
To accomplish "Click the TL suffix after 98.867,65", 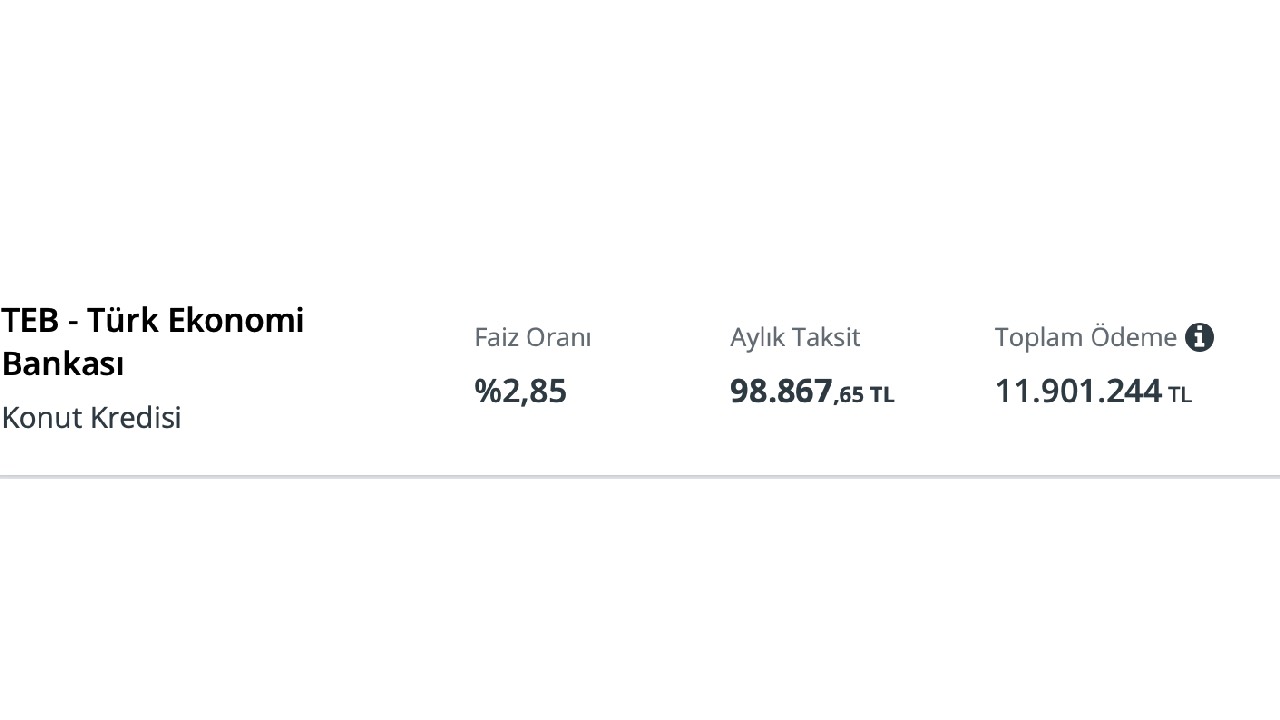I will (882, 394).
